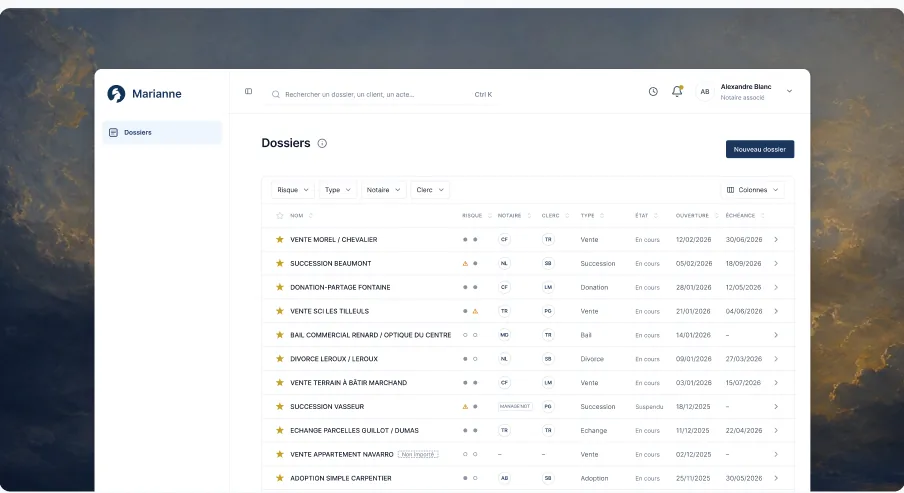This screenshot has height=493, width=904.
Task: Click PG clerk badge in VENTE SCI LES TILLEULS row
Action: (548, 311)
